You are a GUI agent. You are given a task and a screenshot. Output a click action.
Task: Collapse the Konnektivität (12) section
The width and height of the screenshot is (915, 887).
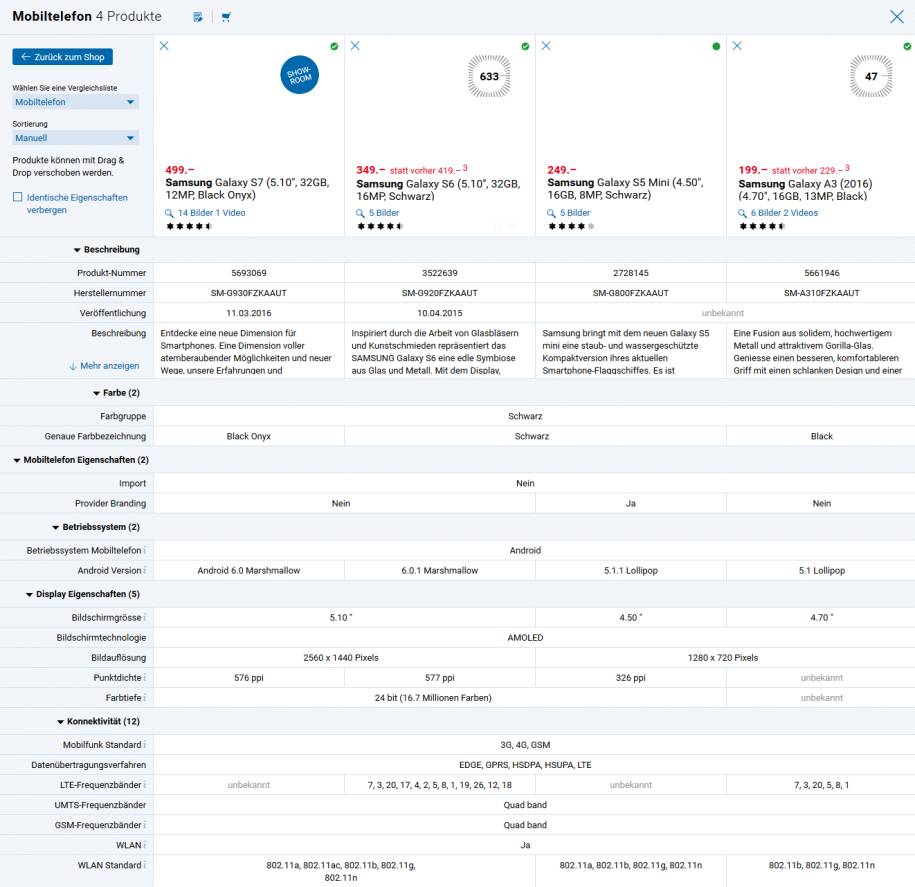98,721
